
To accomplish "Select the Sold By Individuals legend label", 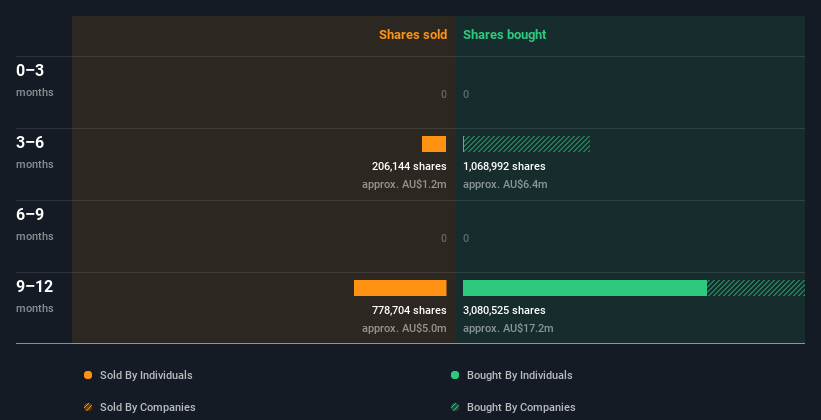I will point(146,375).
